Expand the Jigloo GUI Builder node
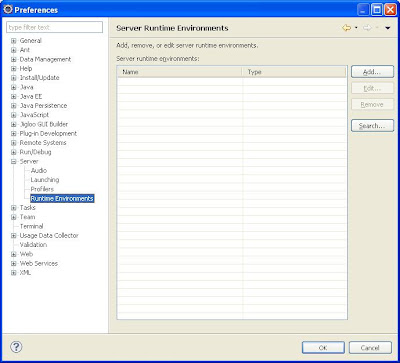Image resolution: width=400 pixels, height=363 pixels. 14,124
